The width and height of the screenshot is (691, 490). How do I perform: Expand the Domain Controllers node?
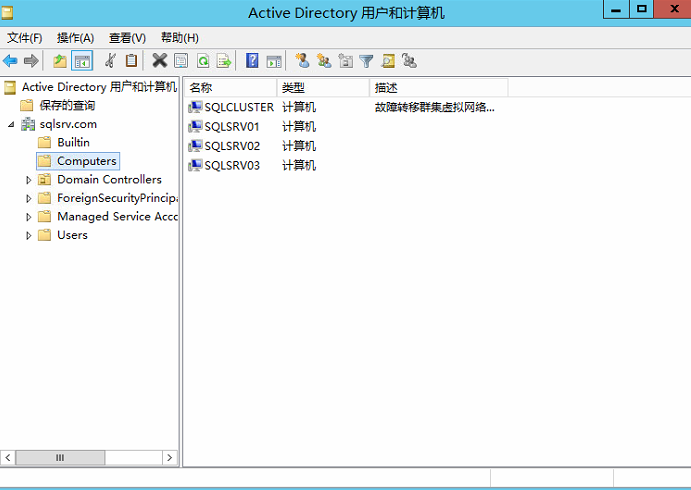click(x=29, y=180)
